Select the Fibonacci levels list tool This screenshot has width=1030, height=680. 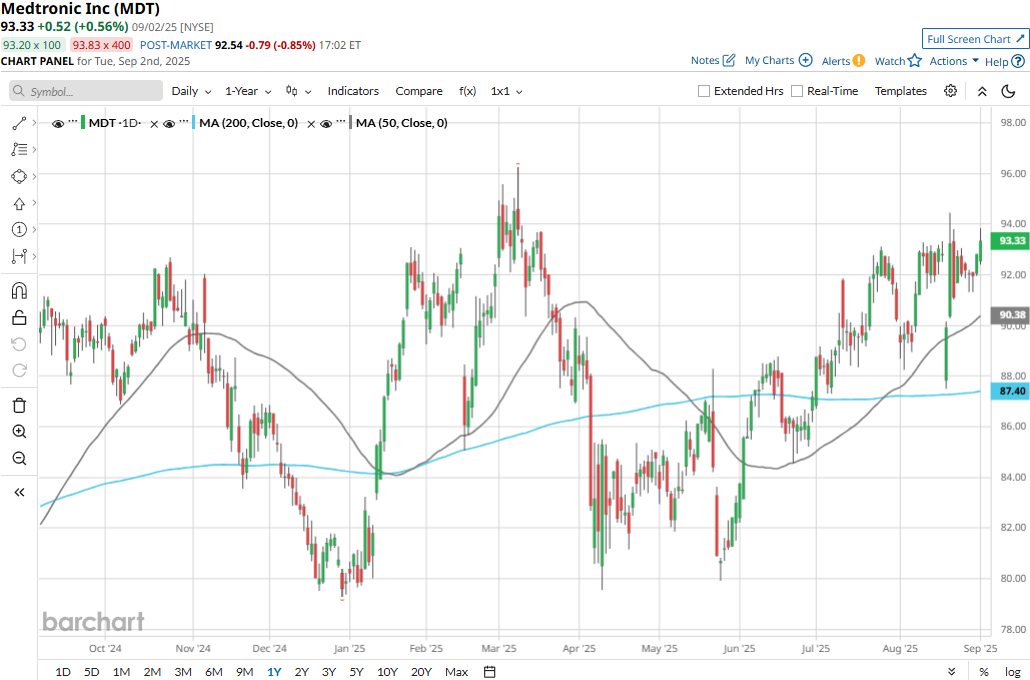[x=19, y=150]
